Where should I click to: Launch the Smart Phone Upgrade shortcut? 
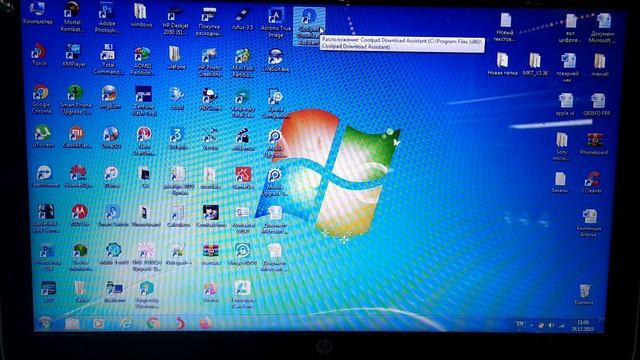[x=75, y=100]
